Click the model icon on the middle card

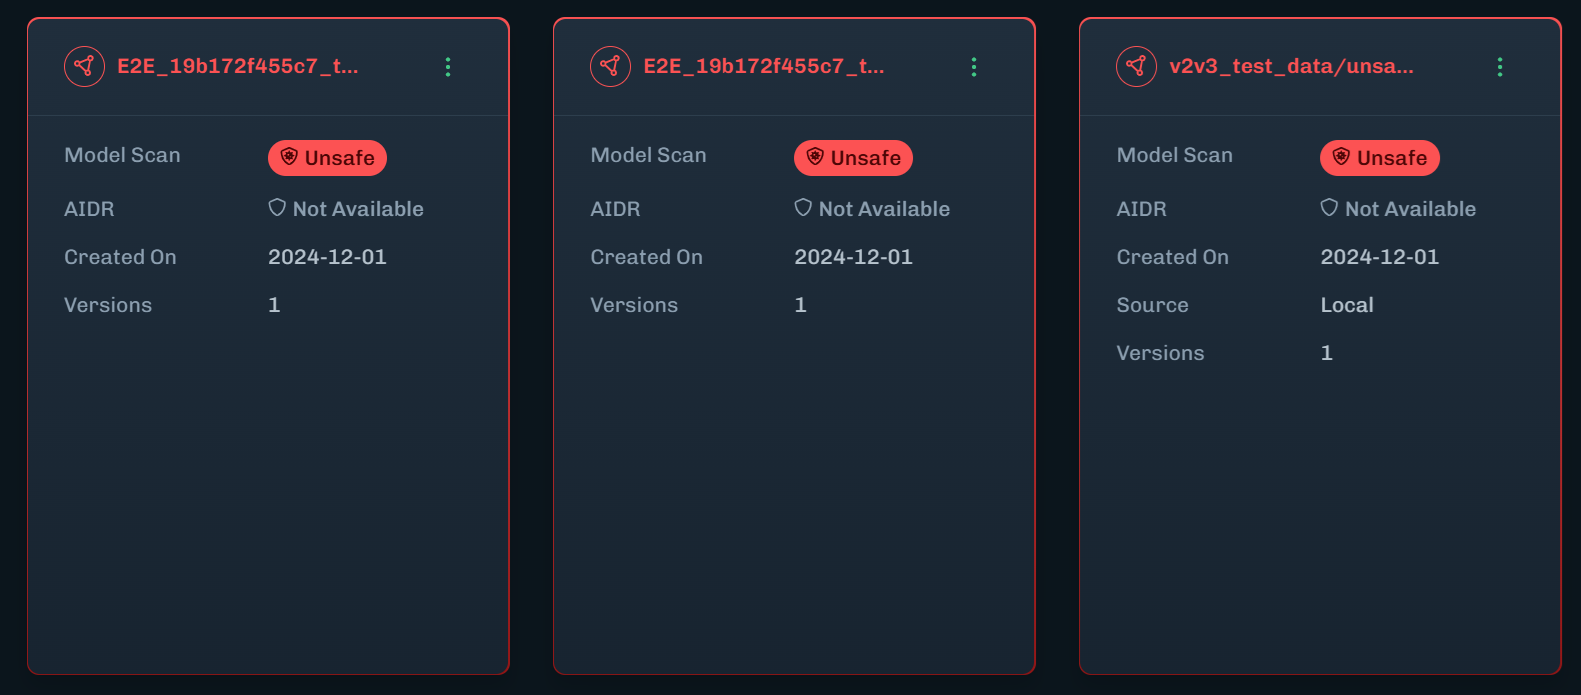point(610,67)
